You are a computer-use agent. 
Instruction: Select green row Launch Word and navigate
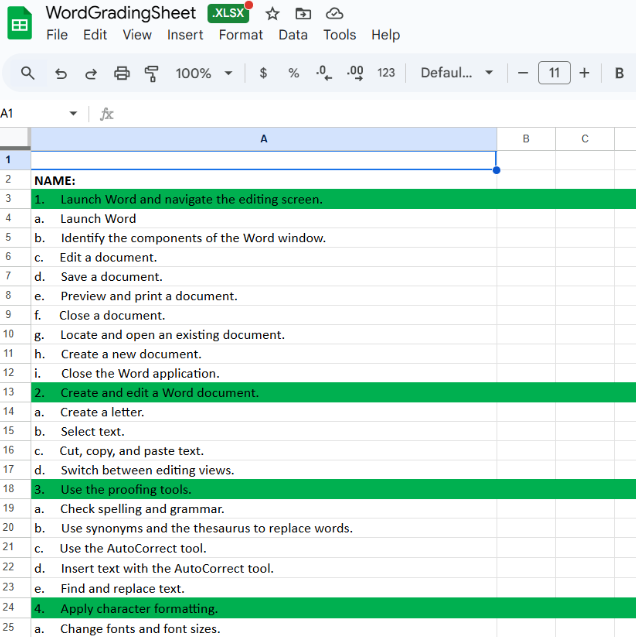click(264, 199)
